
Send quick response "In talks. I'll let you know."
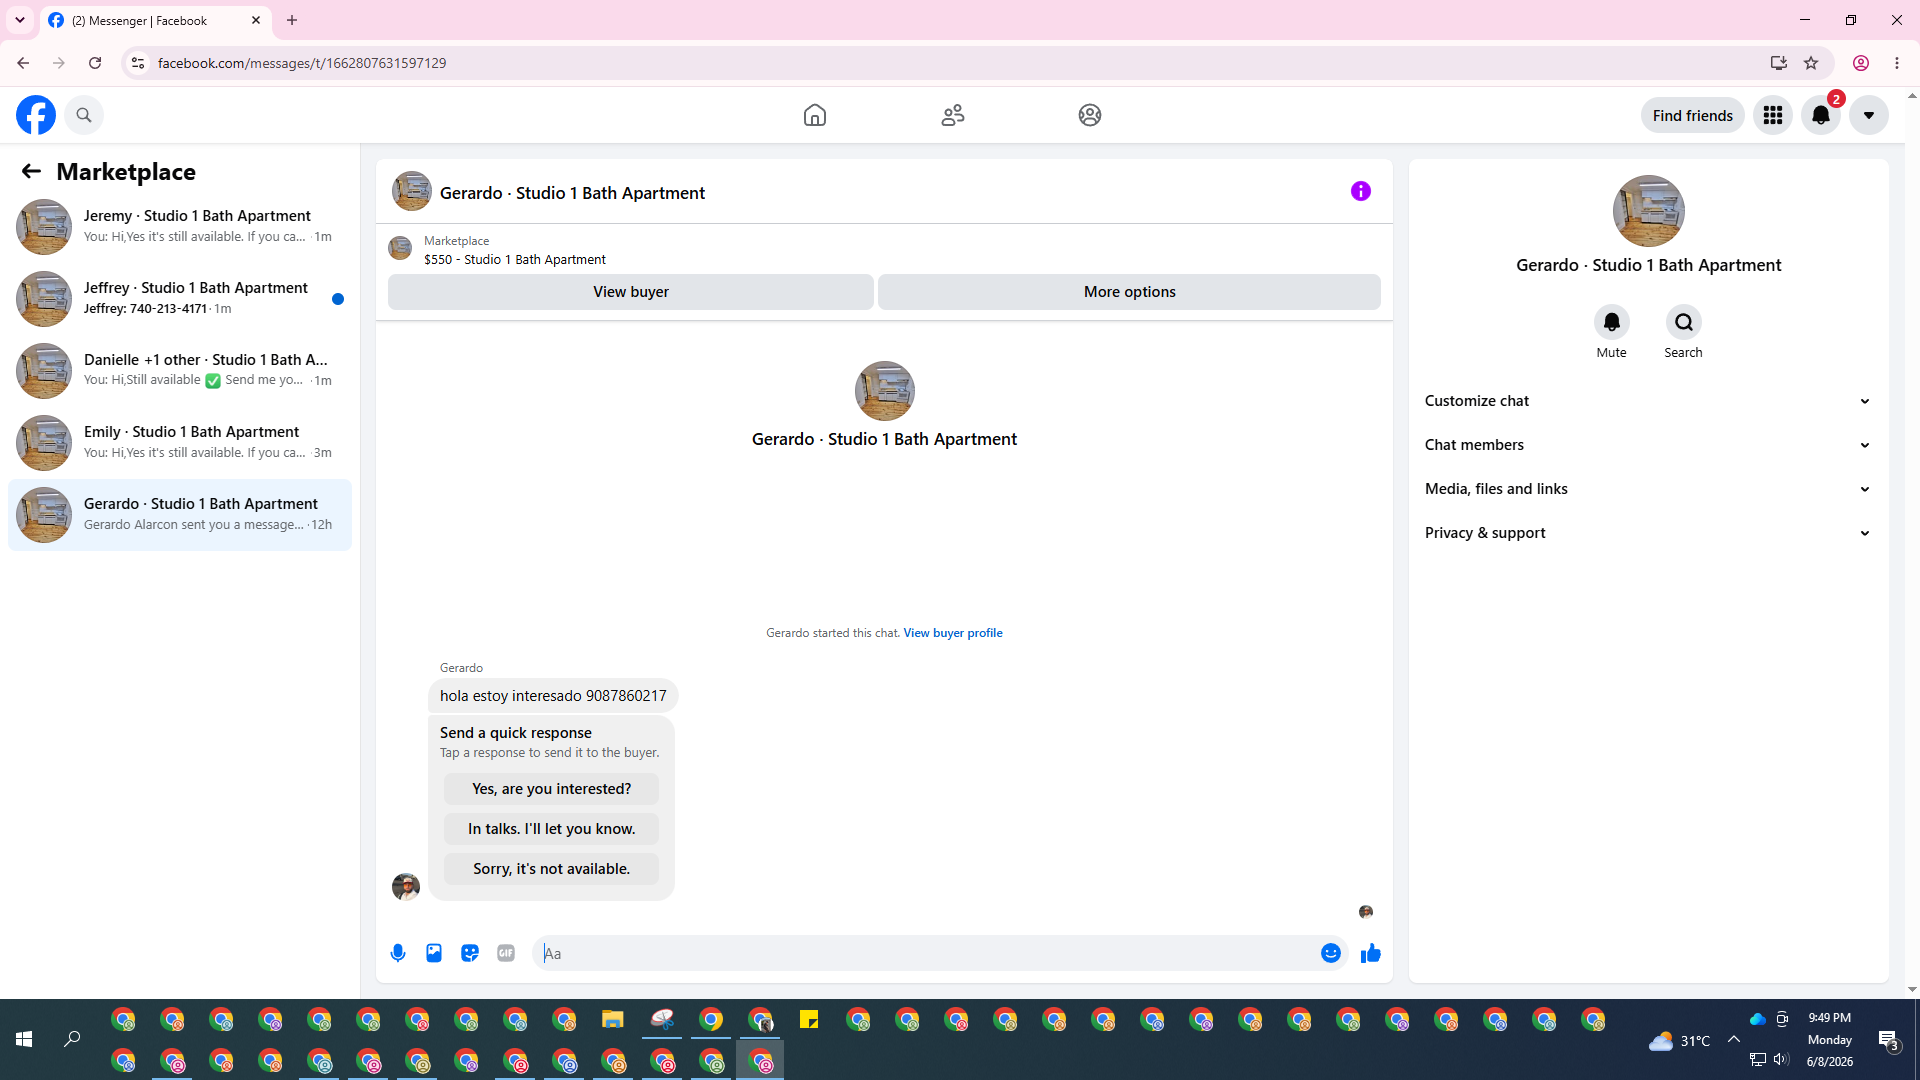551,829
